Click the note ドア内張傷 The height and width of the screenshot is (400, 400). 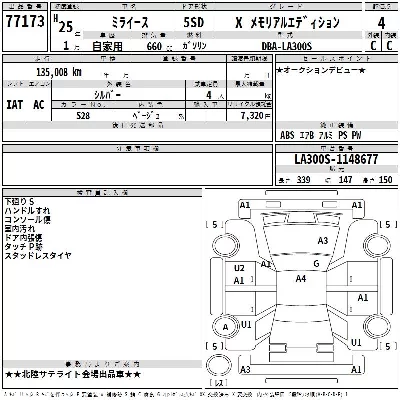pyautogui.click(x=23, y=238)
